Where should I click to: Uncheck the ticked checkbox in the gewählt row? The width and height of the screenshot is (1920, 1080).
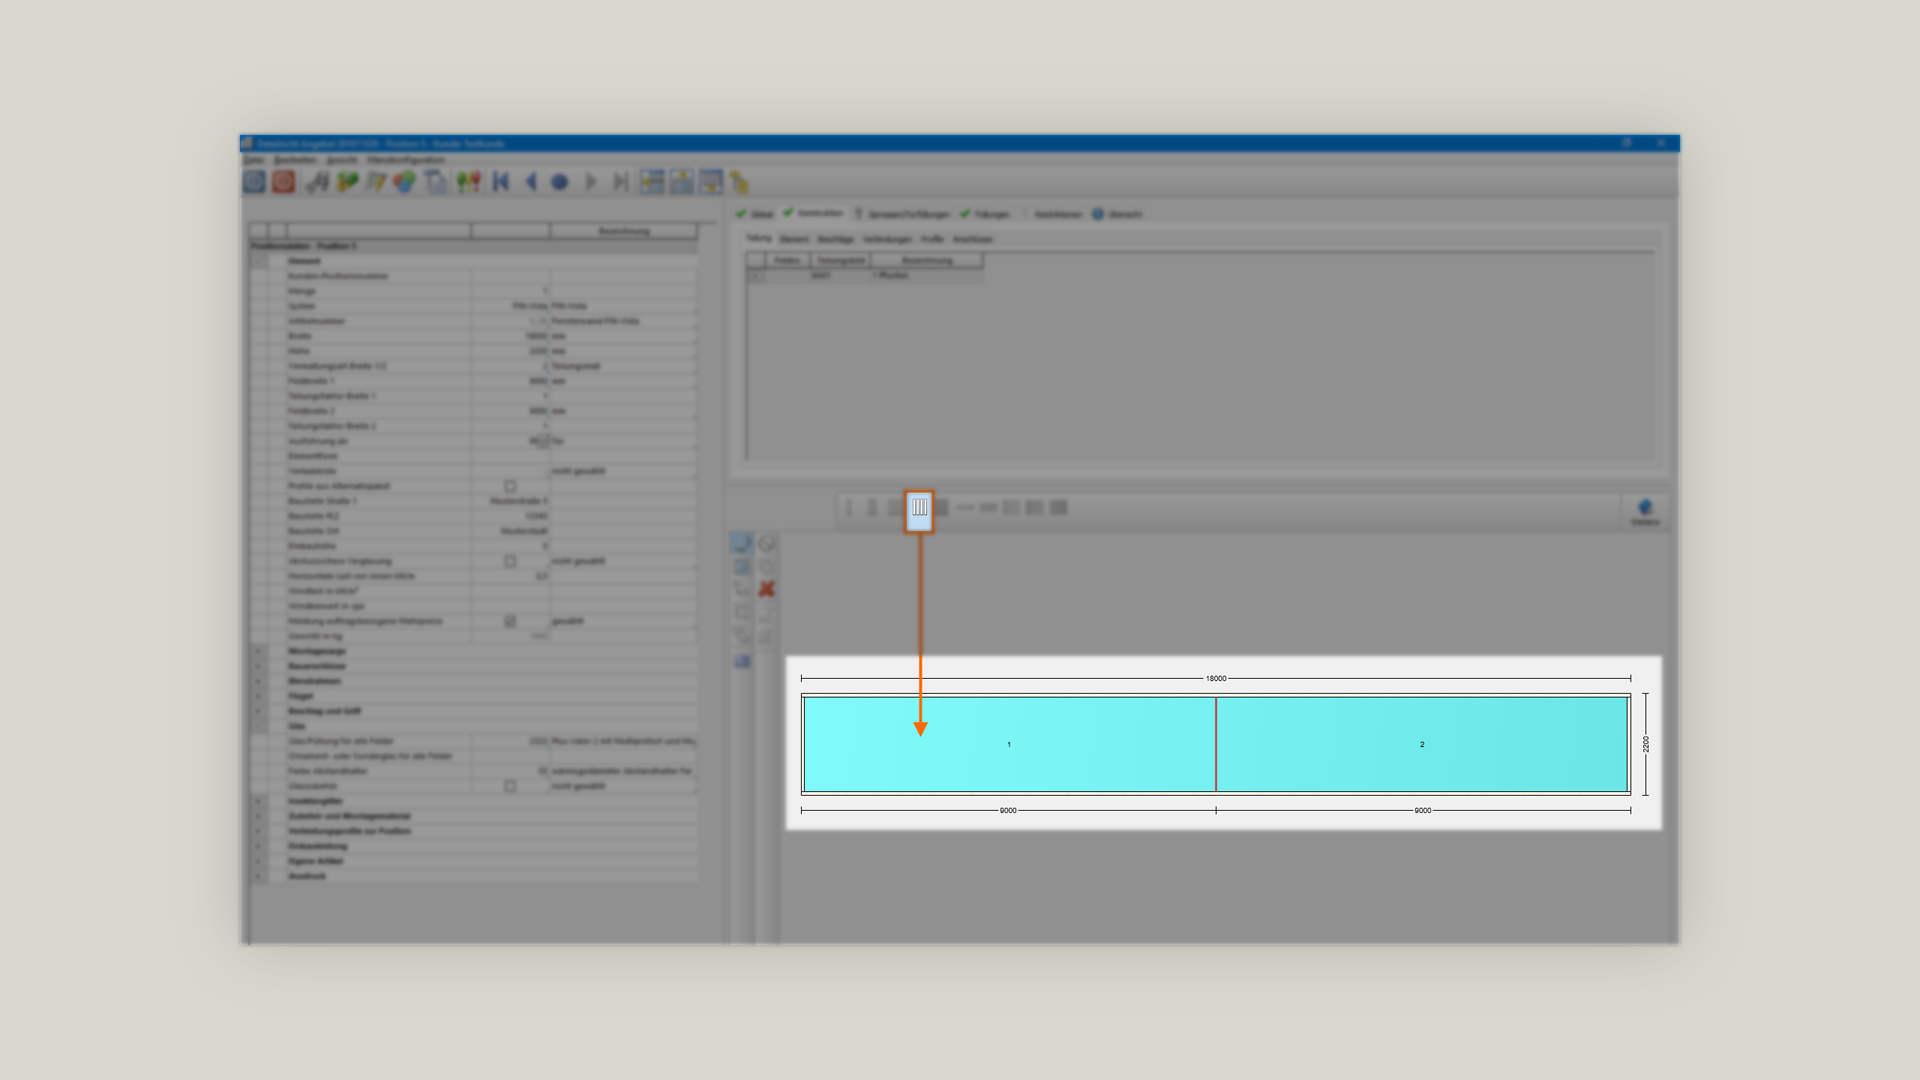pos(510,621)
